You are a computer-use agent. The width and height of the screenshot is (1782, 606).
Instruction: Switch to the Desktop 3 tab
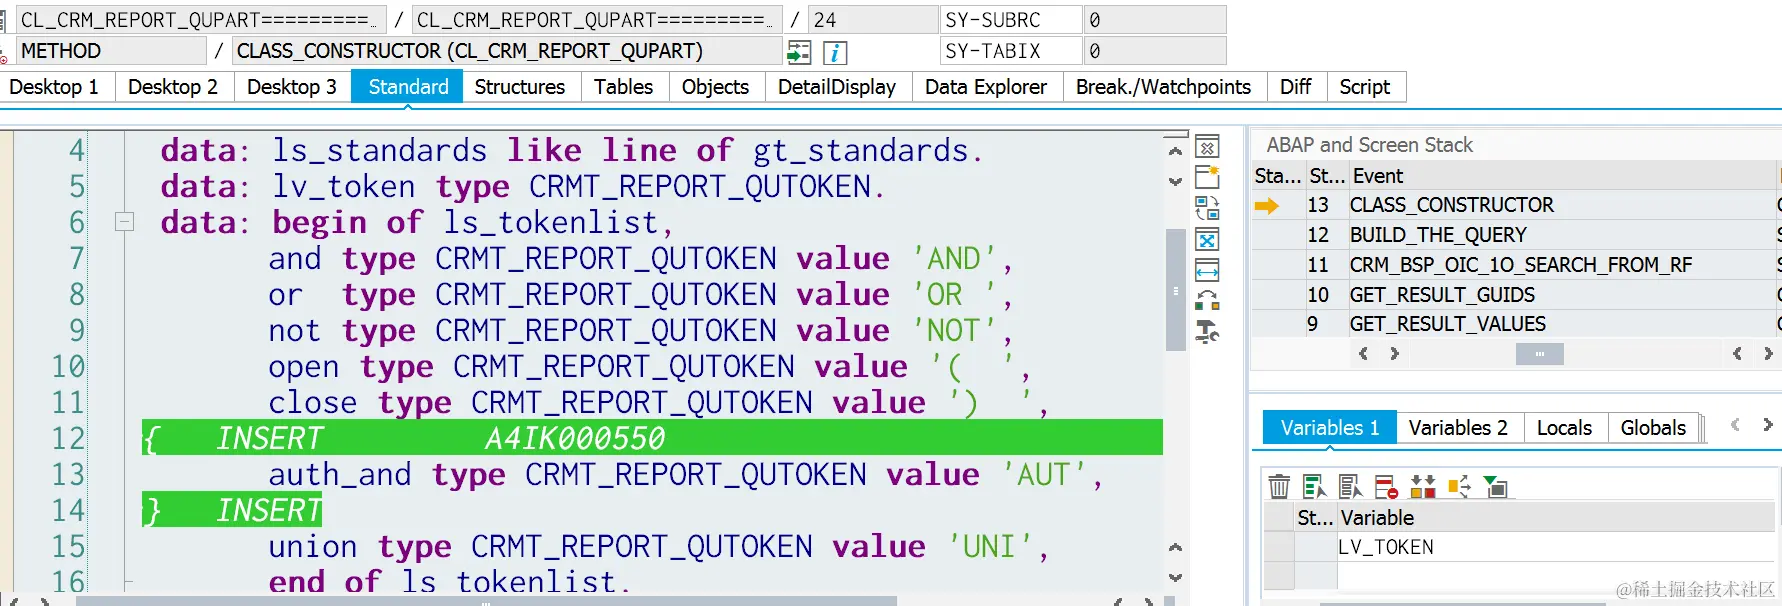(x=292, y=87)
